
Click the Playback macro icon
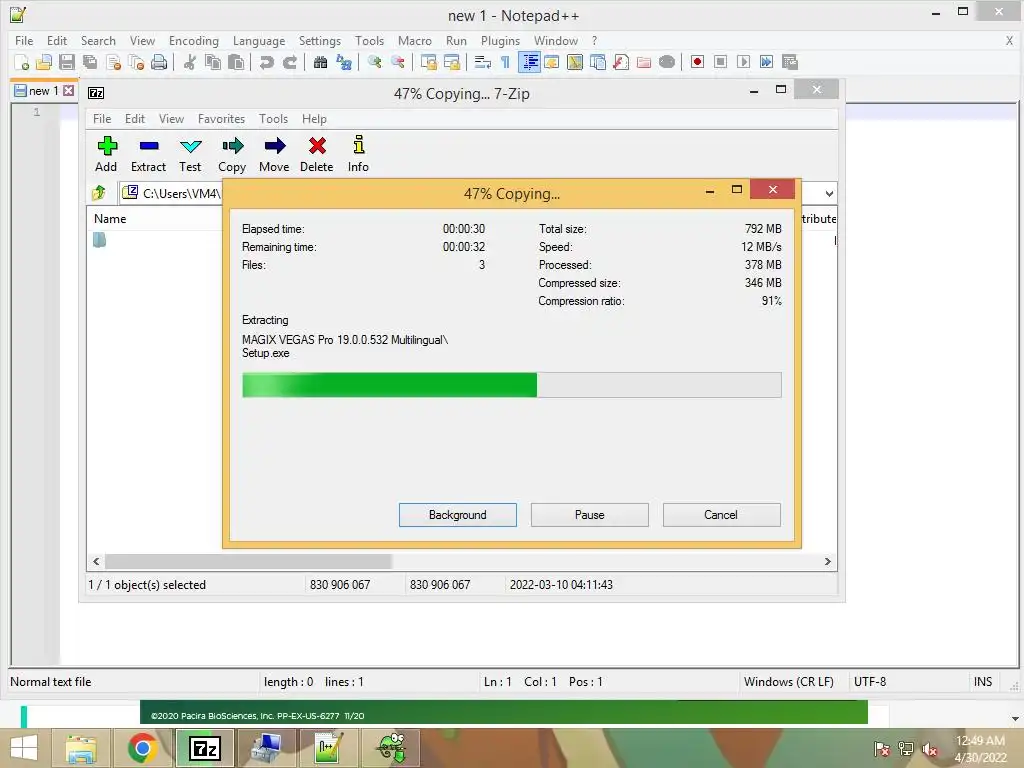click(743, 62)
